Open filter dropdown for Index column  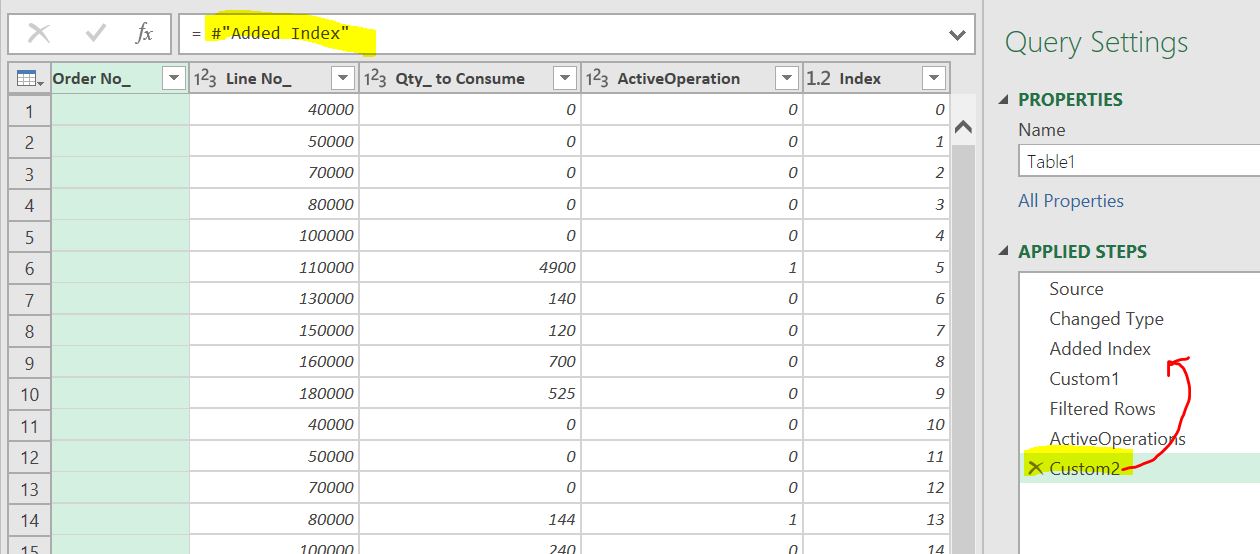pyautogui.click(x=934, y=78)
